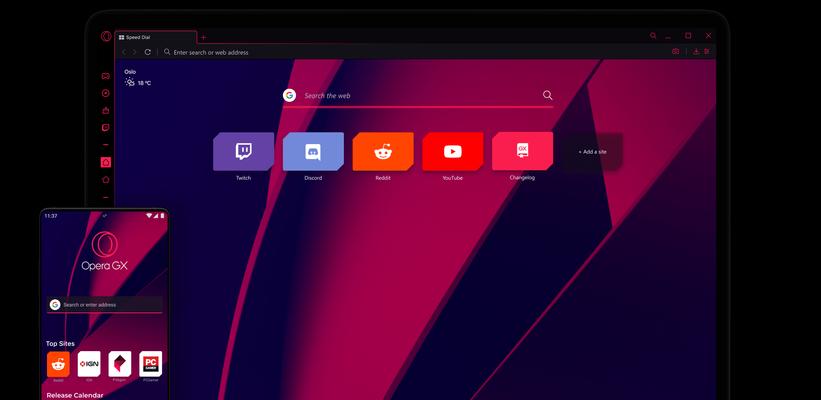Open the downloads icon in toolbar
The image size is (821, 400).
click(696, 51)
